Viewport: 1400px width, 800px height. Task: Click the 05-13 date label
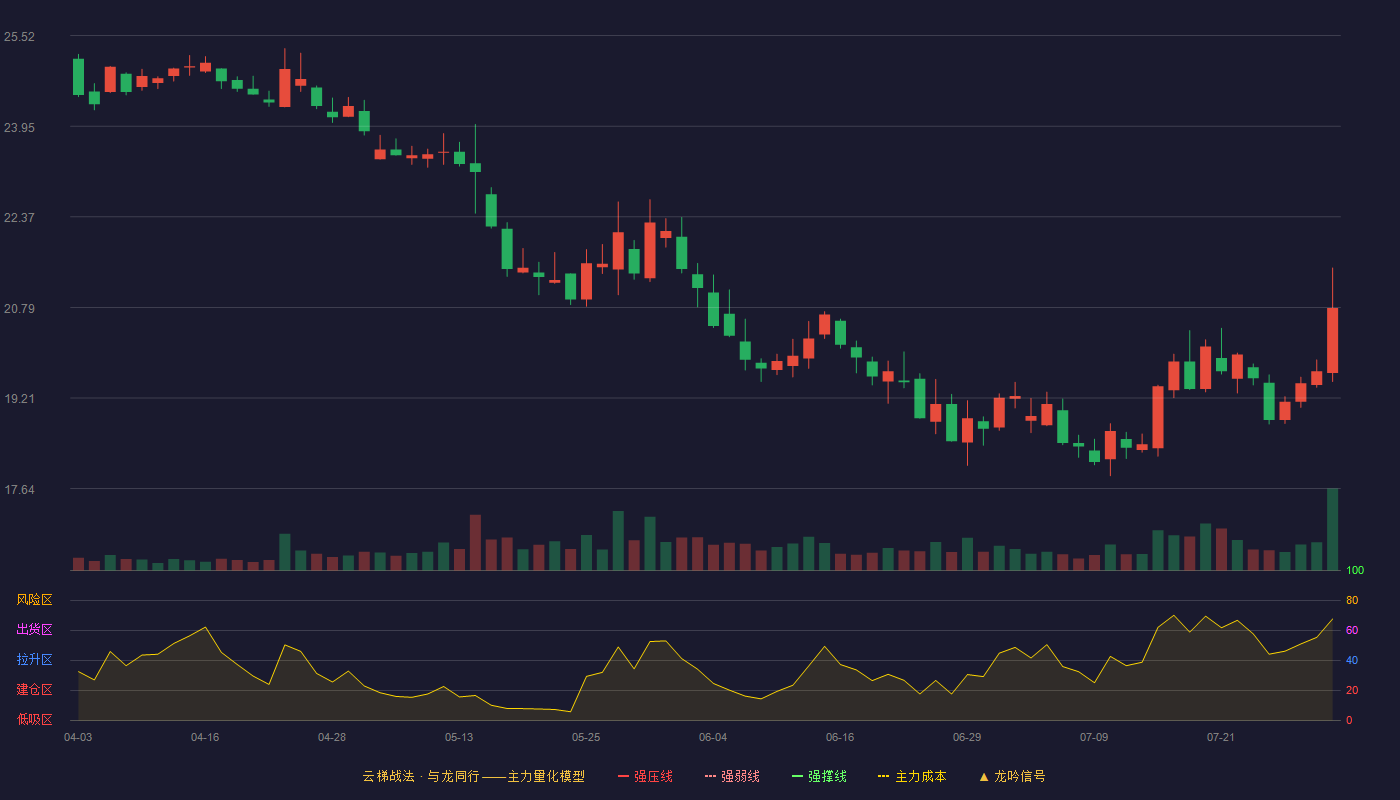459,737
